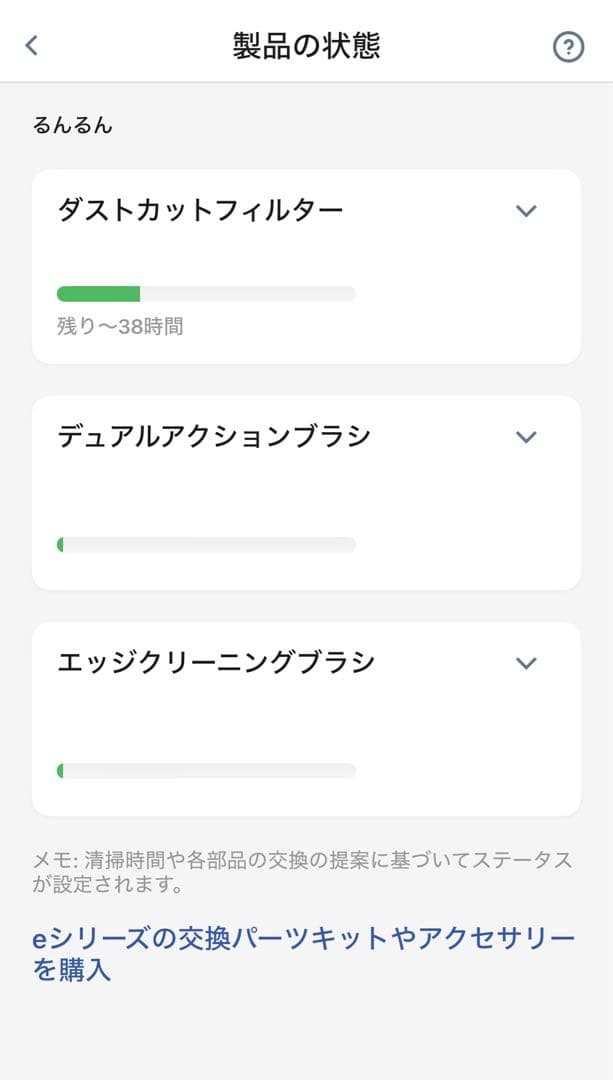The width and height of the screenshot is (613, 1080).
Task: Tap the デュアルアクションブラシ heading
Action: [214, 437]
